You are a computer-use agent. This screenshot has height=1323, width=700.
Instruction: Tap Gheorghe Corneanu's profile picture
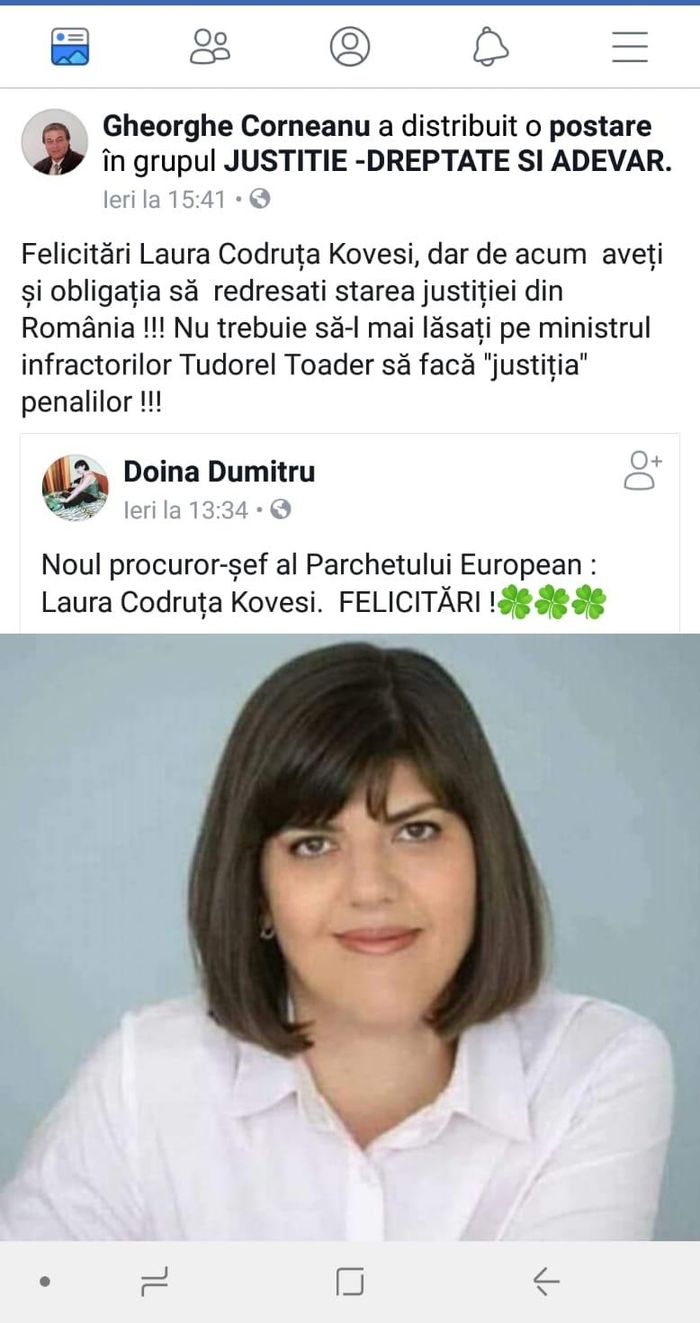pos(54,142)
